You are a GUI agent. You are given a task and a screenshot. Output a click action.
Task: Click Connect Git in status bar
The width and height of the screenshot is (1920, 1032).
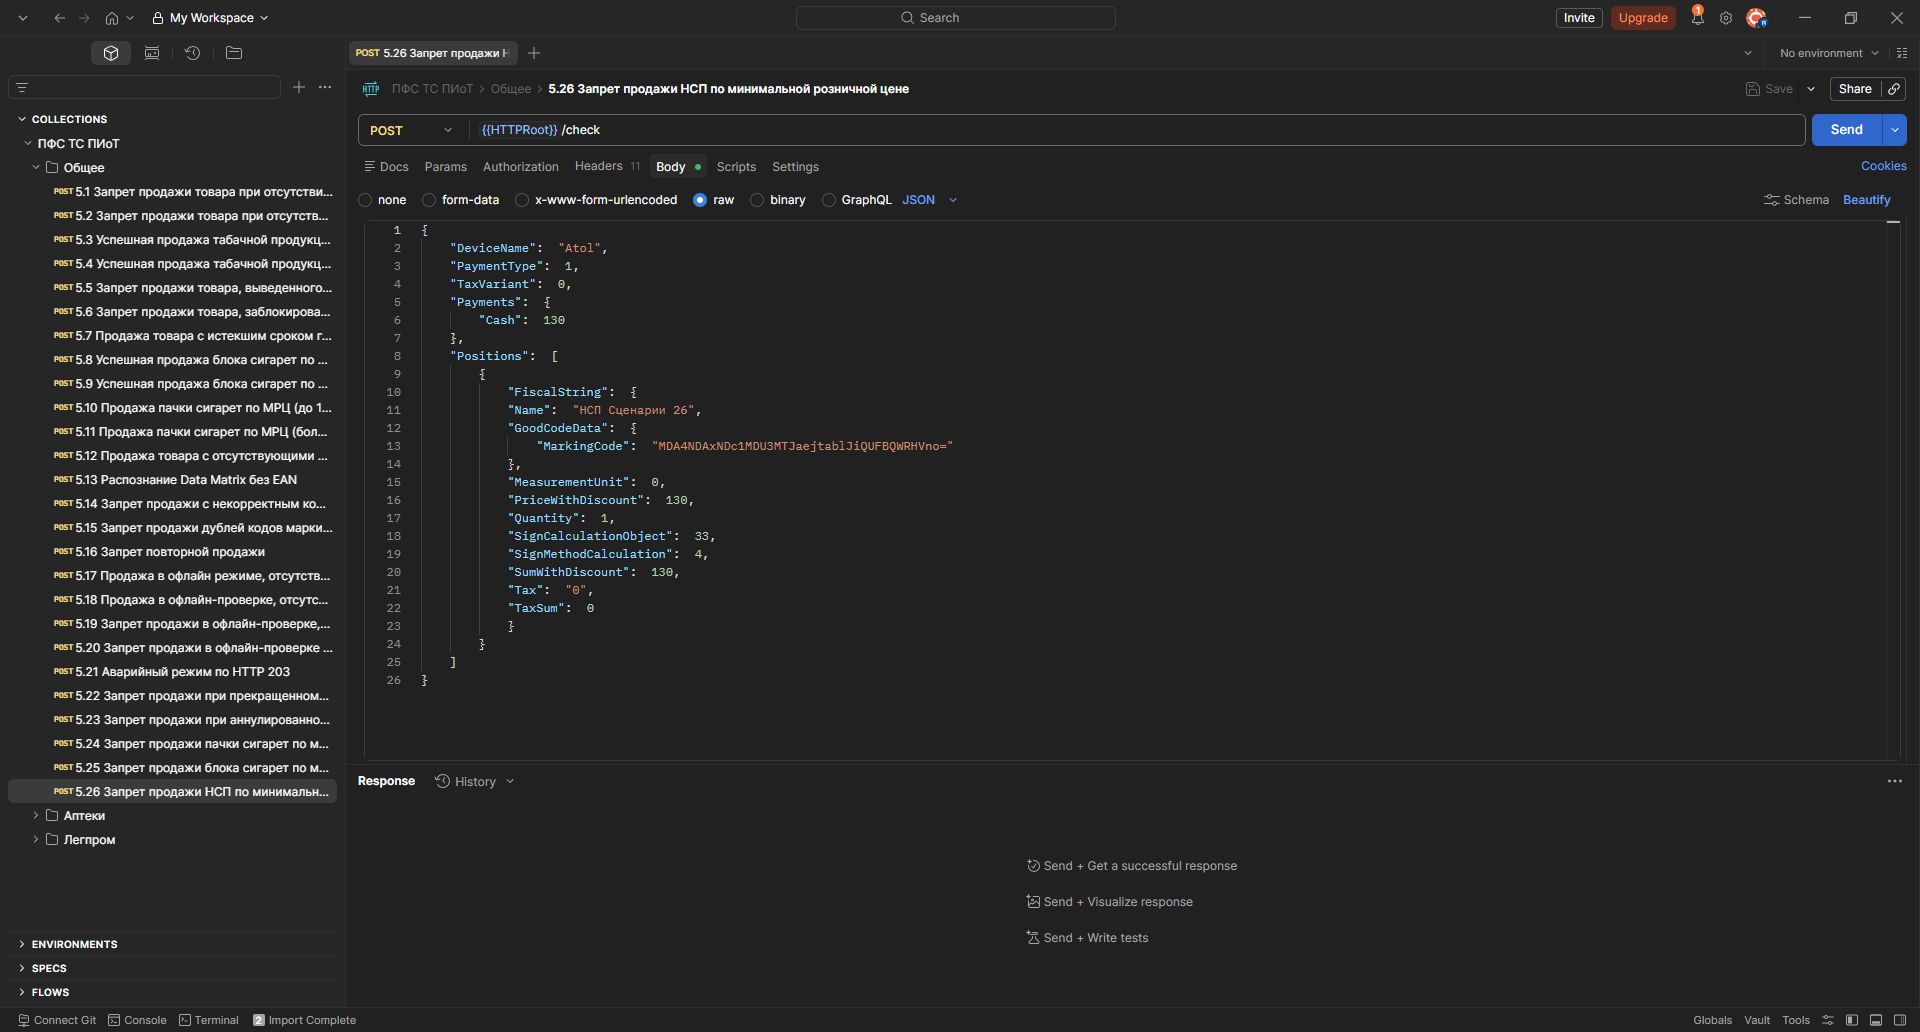(x=57, y=1020)
